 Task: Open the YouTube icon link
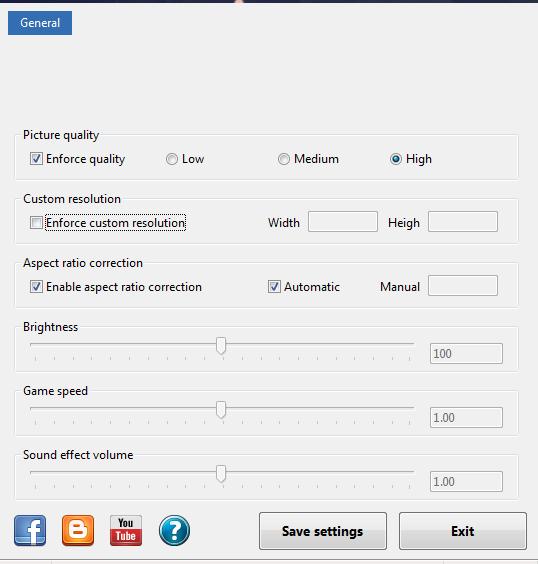point(126,531)
